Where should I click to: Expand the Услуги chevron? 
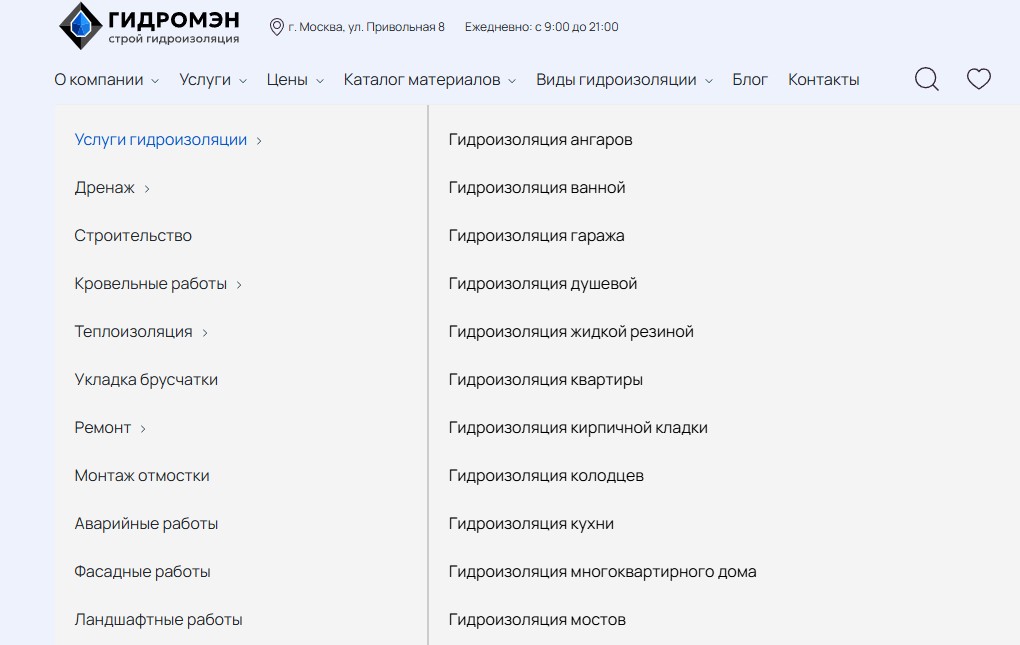pos(243,81)
